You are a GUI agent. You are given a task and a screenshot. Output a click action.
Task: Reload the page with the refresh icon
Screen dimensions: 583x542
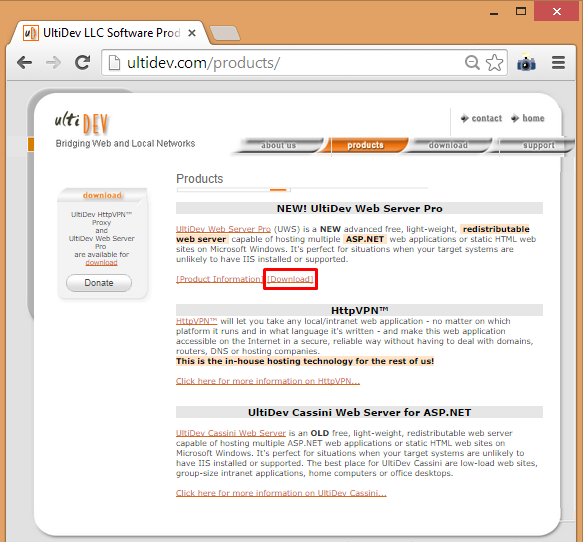pyautogui.click(x=83, y=62)
